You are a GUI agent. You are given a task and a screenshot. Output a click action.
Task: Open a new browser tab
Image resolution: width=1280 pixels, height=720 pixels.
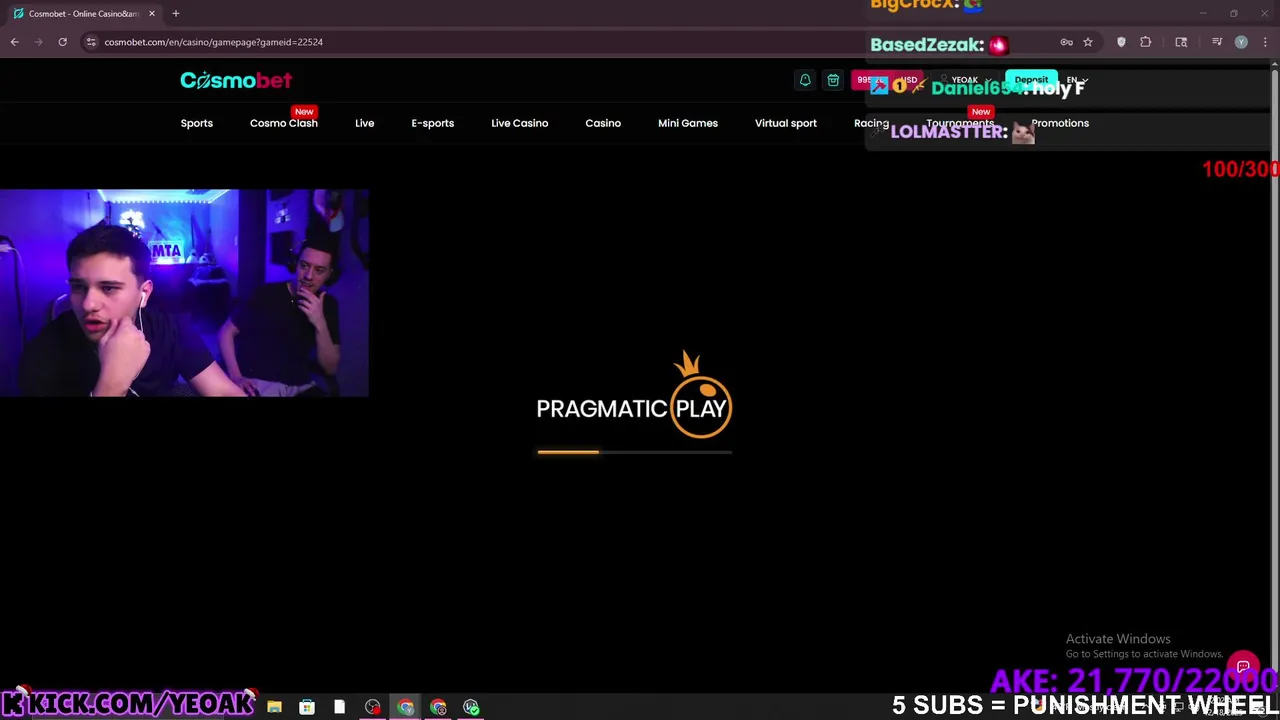coord(176,13)
